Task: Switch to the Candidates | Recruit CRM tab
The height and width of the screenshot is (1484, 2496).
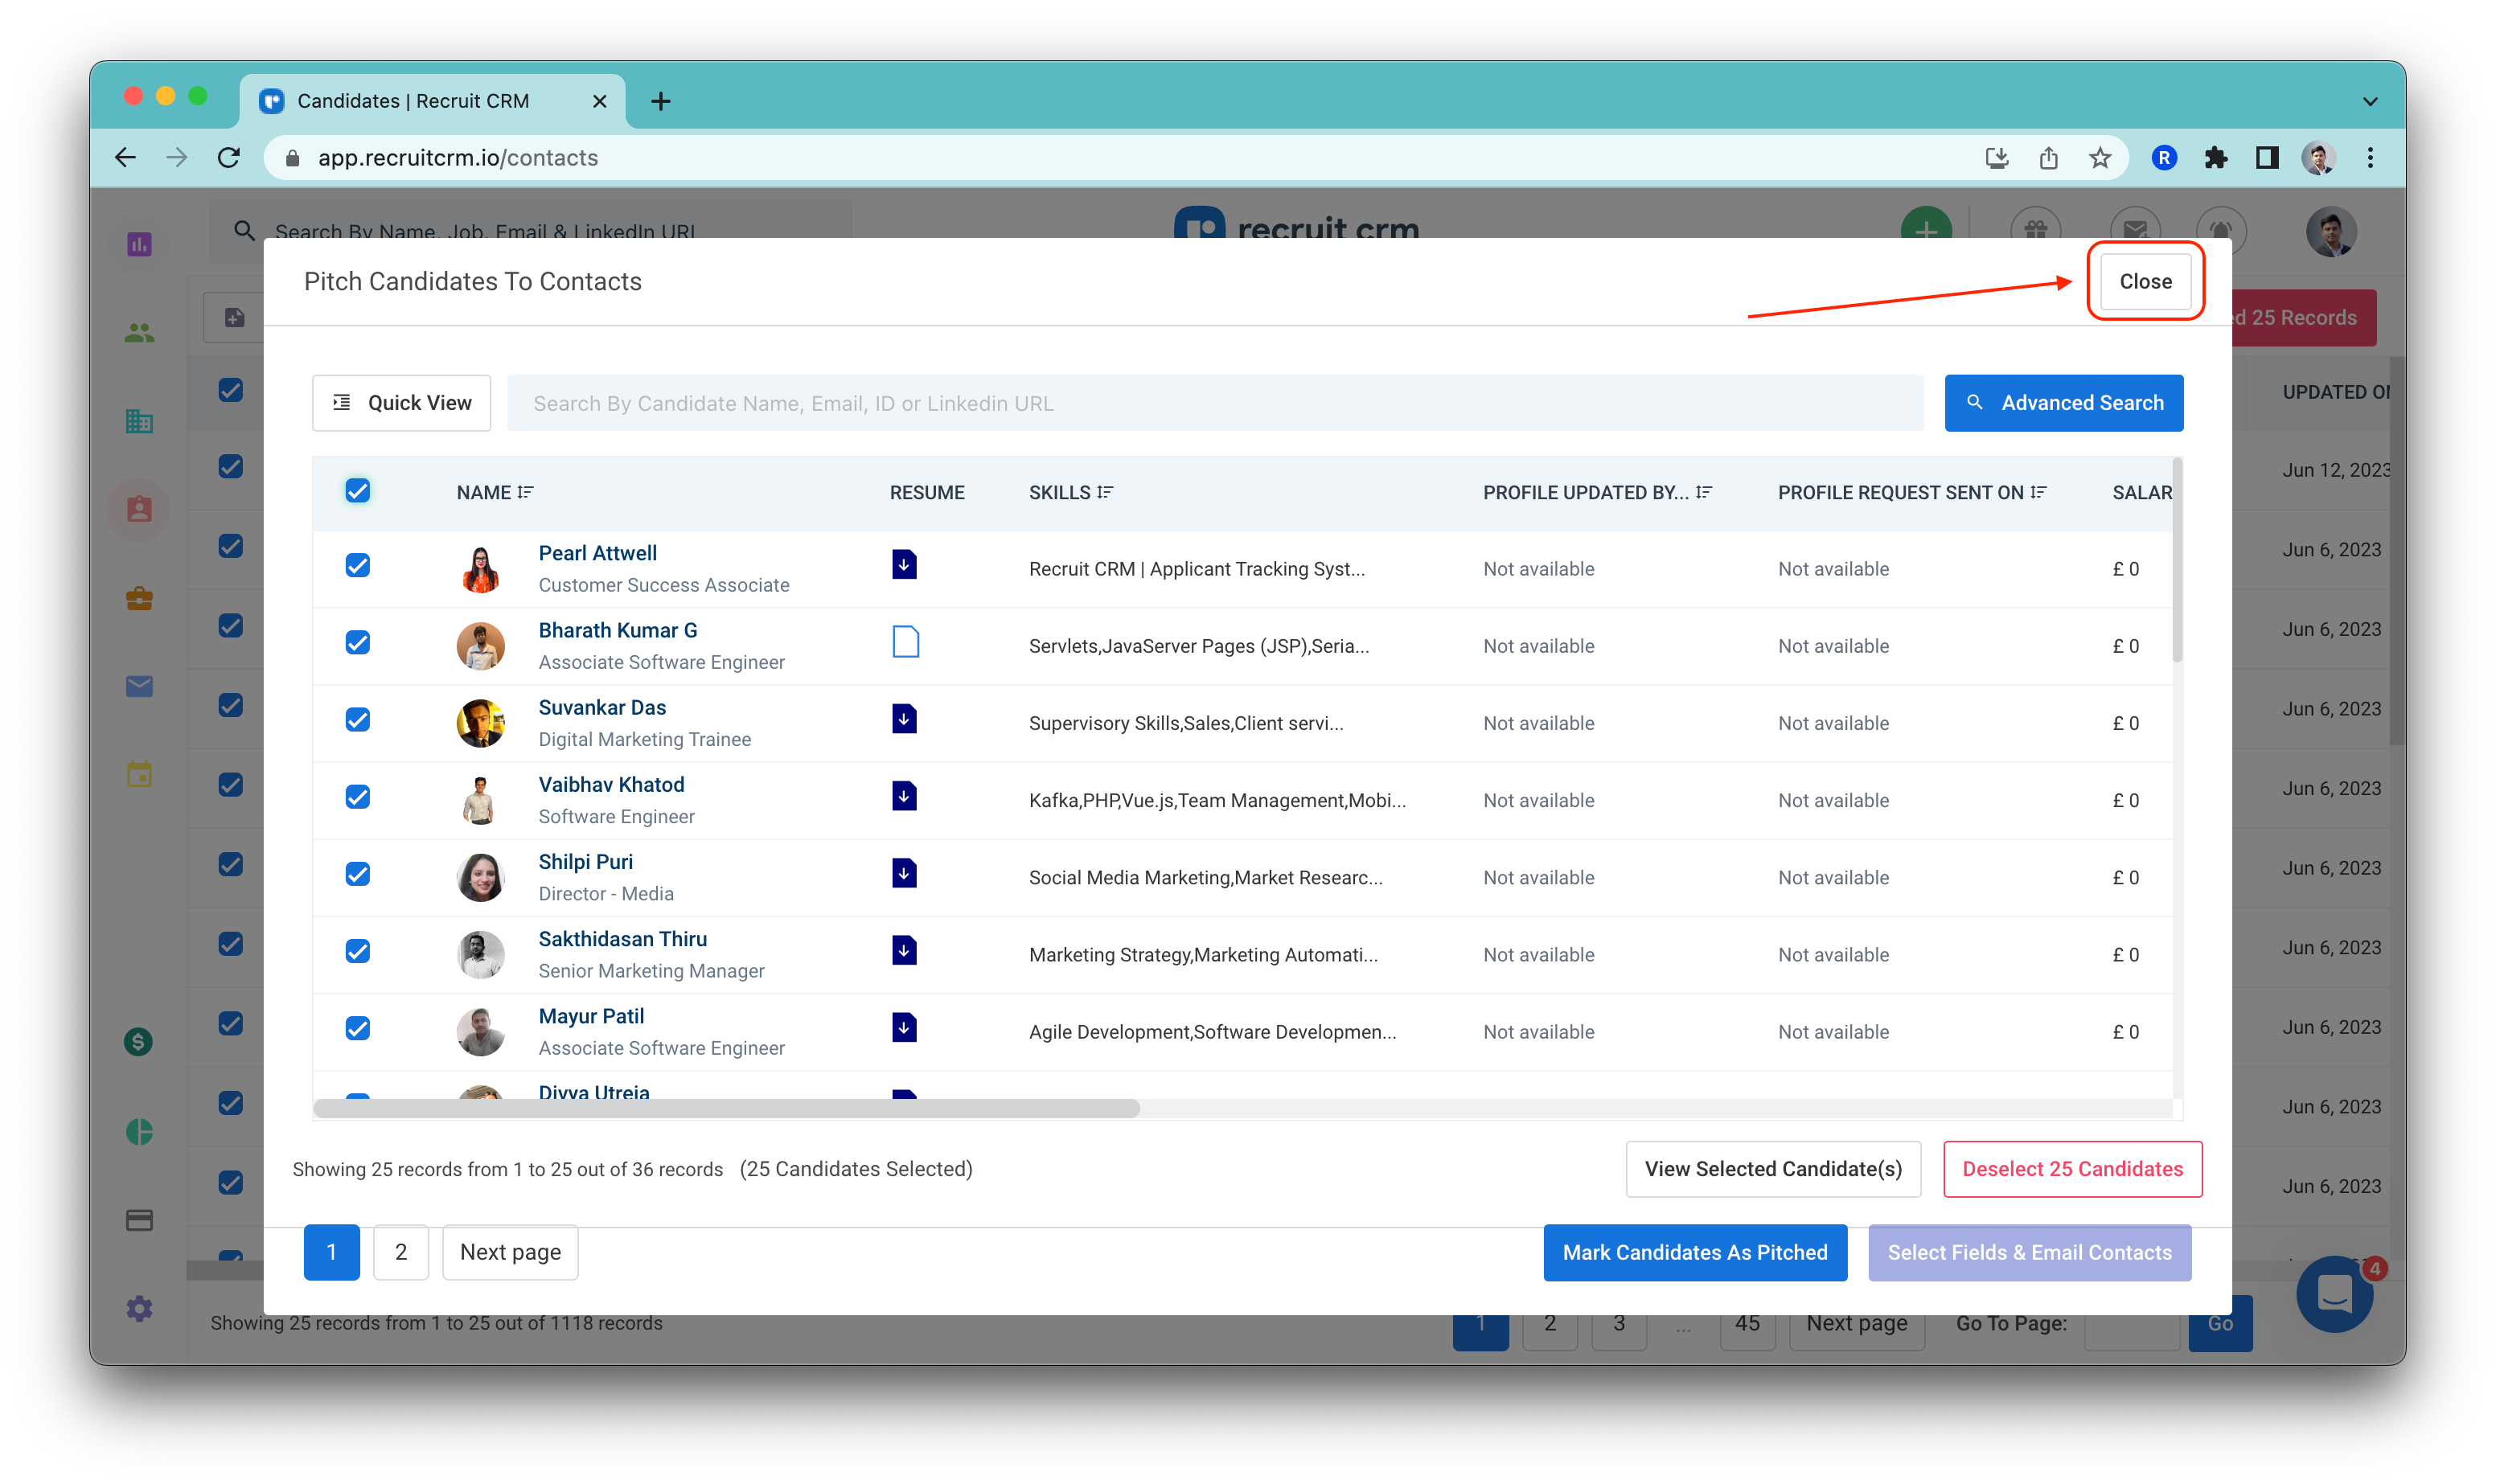Action: pyautogui.click(x=432, y=101)
